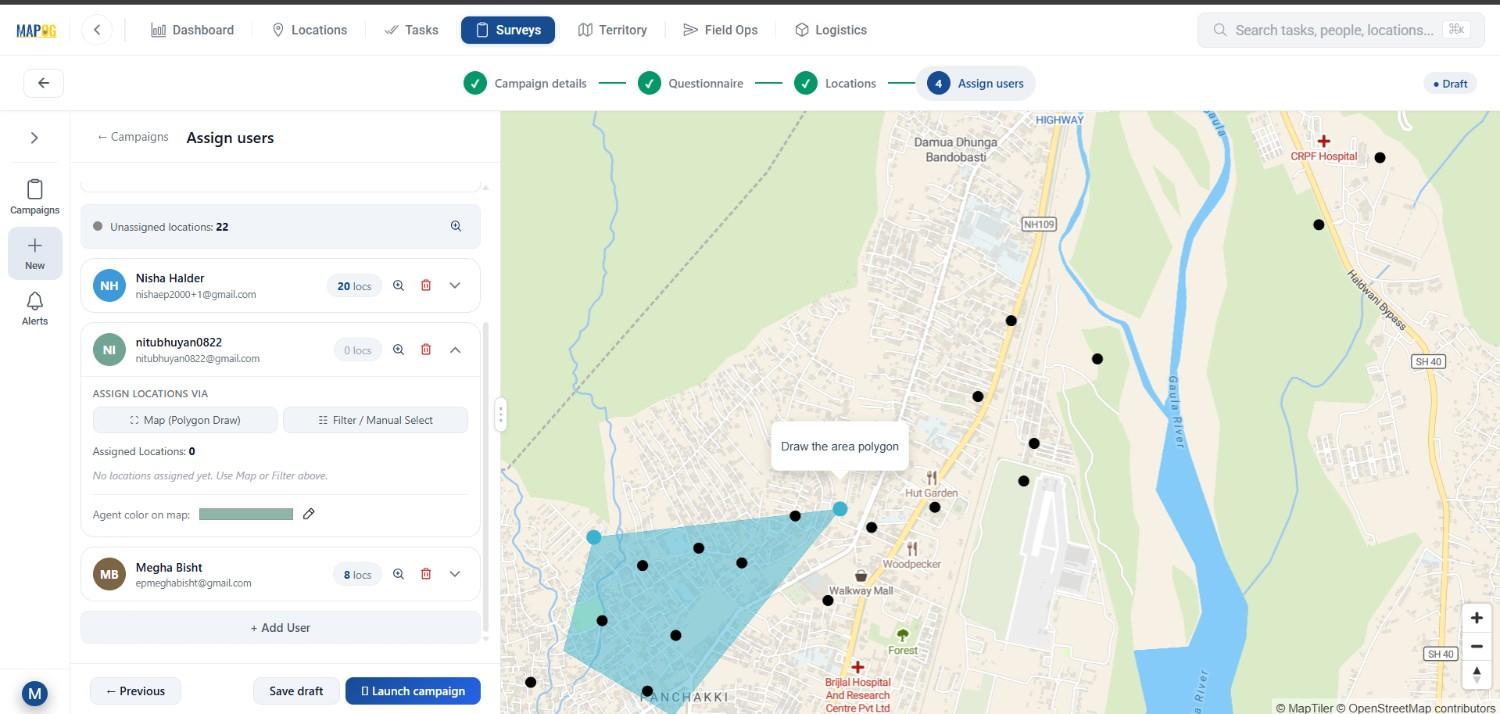Click the user list scrollbar
This screenshot has height=714, width=1500.
(487, 478)
